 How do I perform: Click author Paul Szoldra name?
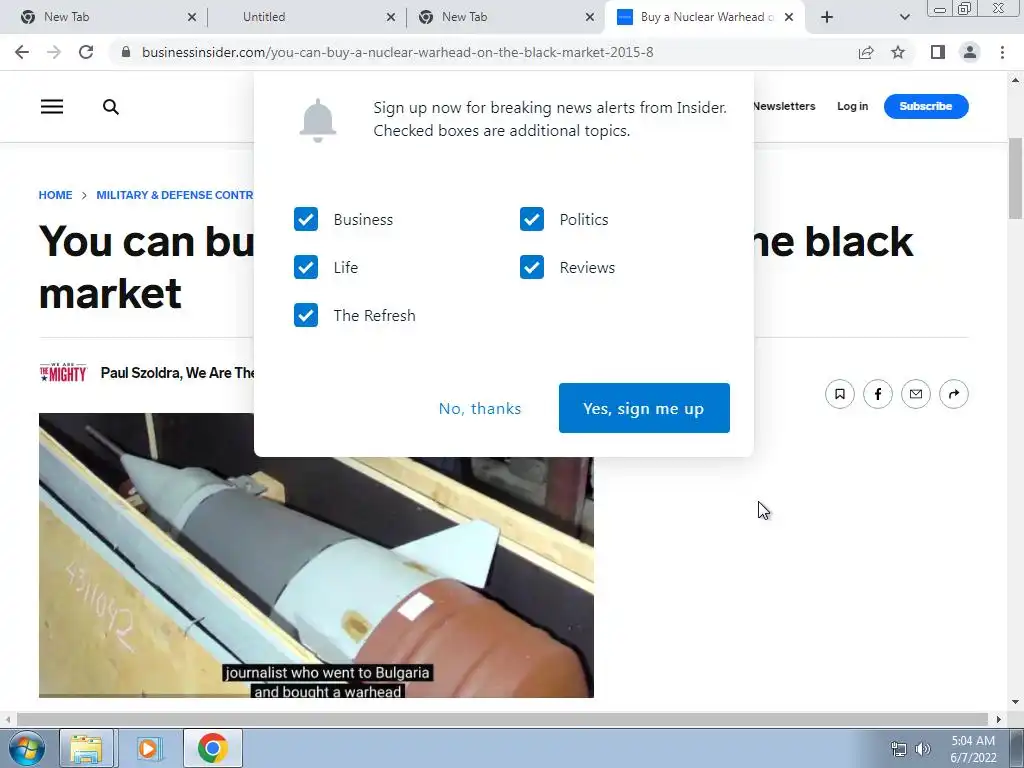point(140,373)
